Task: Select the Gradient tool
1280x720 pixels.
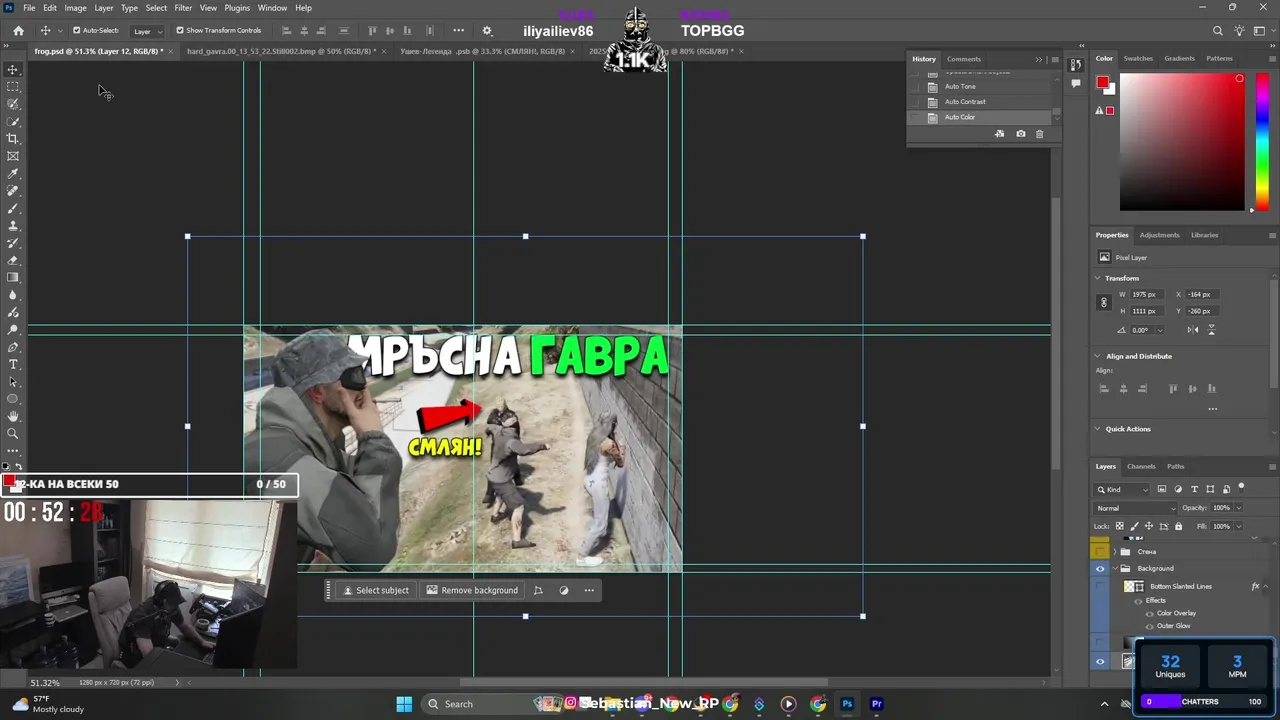Action: coord(13,278)
